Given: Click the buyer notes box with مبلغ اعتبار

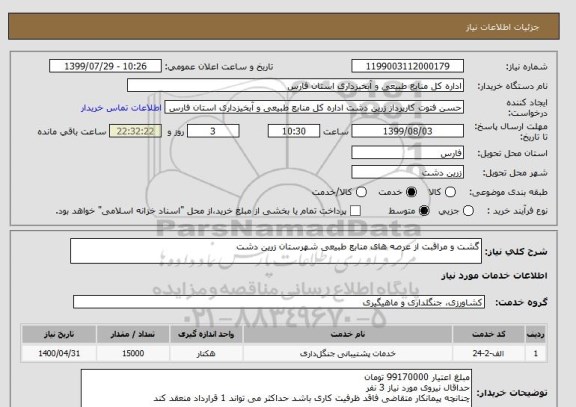Looking at the screenshot, I should (276, 389).
